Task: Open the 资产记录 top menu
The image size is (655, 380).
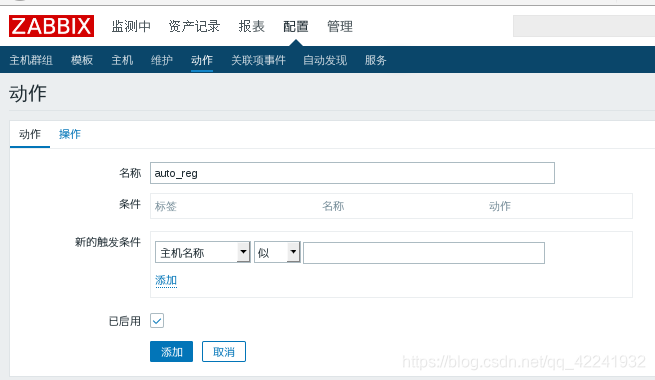Action: (194, 26)
